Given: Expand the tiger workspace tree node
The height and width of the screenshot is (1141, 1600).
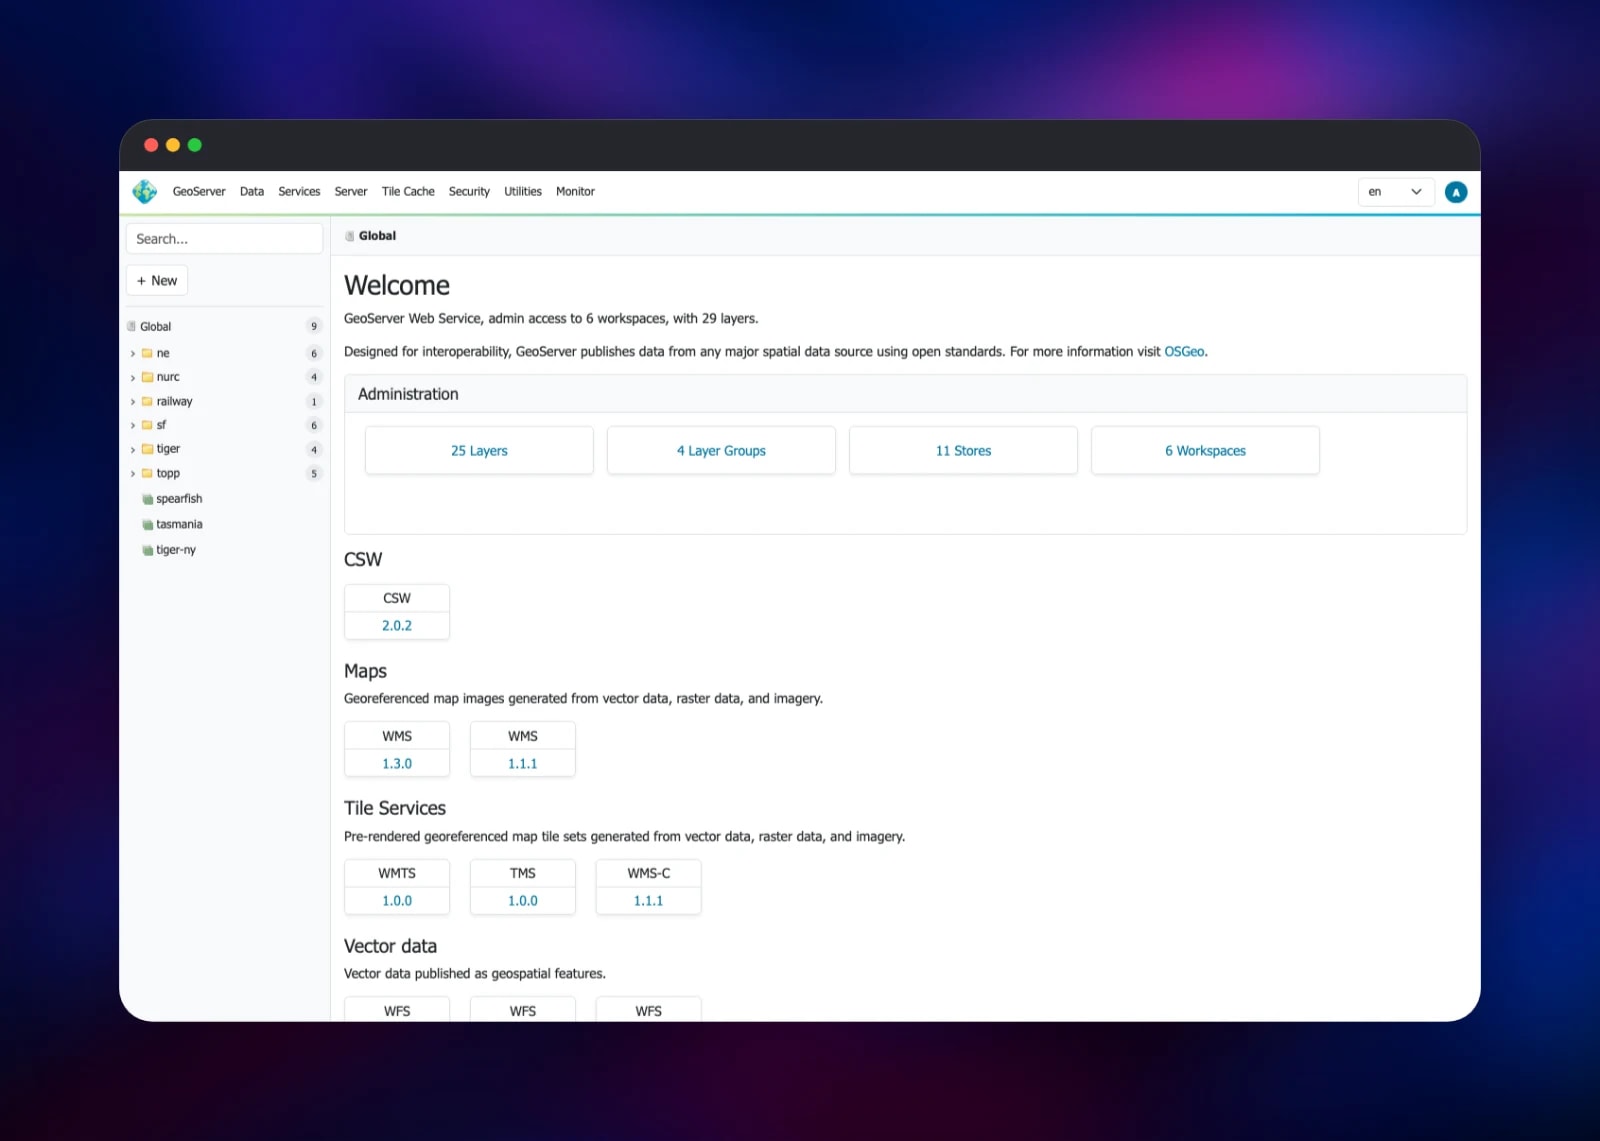Looking at the screenshot, I should click(132, 449).
